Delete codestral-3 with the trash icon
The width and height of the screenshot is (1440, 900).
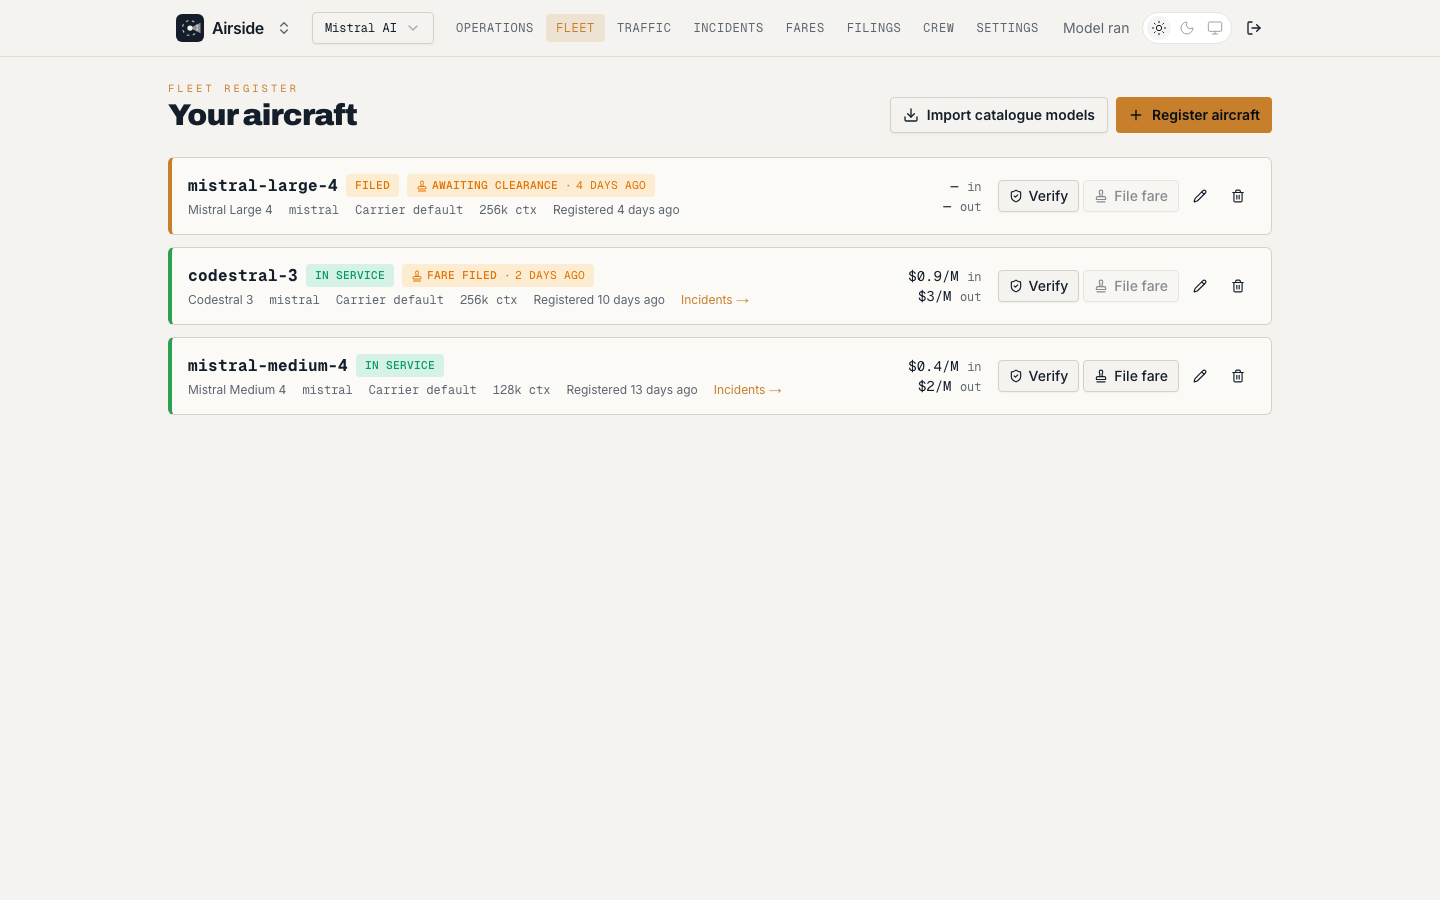pos(1238,286)
